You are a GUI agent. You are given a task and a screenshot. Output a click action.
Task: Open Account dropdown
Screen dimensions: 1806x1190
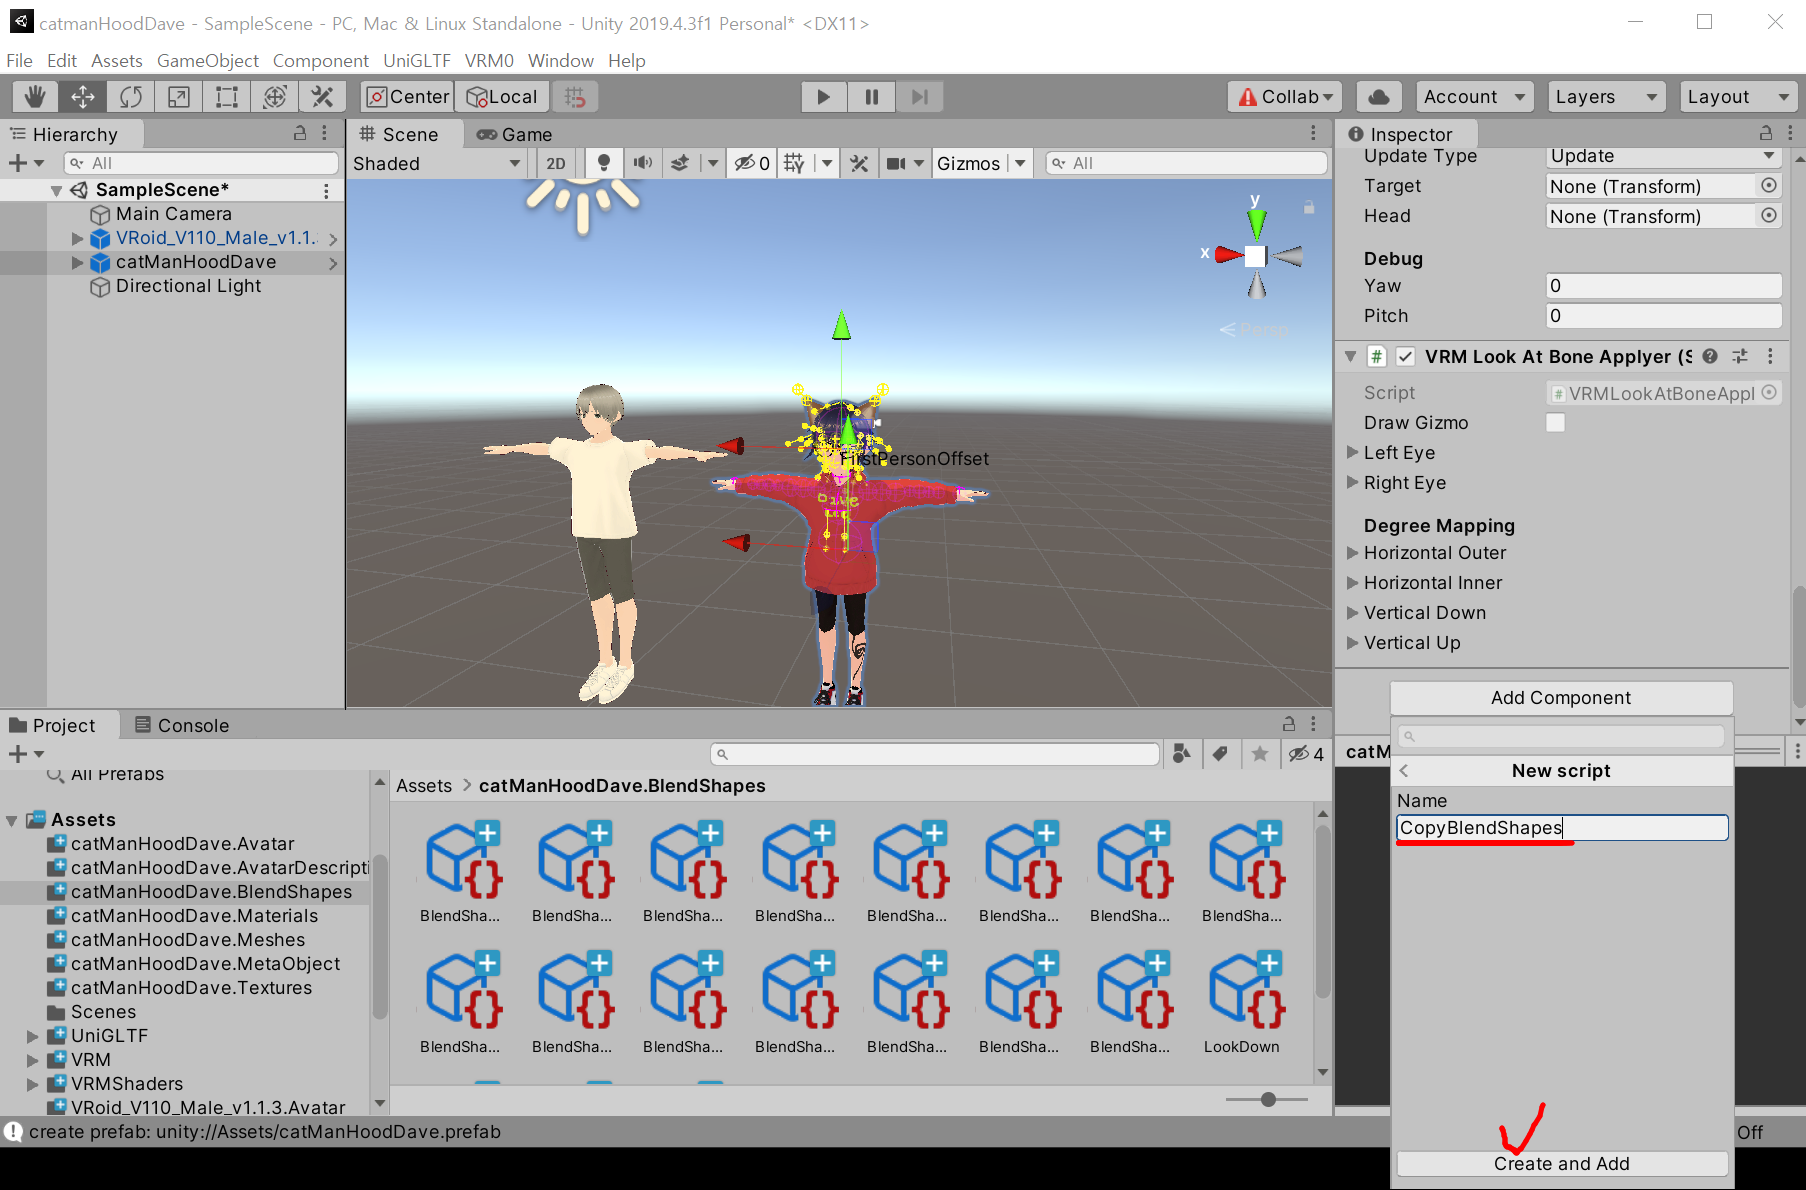tap(1475, 97)
